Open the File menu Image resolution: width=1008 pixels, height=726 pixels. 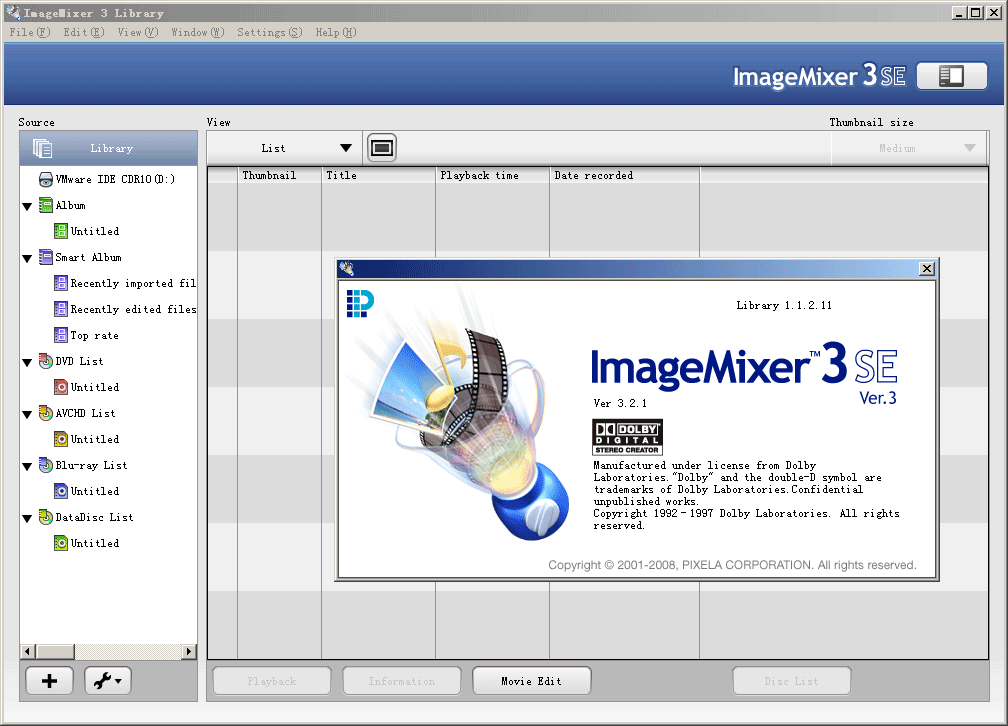(x=30, y=32)
